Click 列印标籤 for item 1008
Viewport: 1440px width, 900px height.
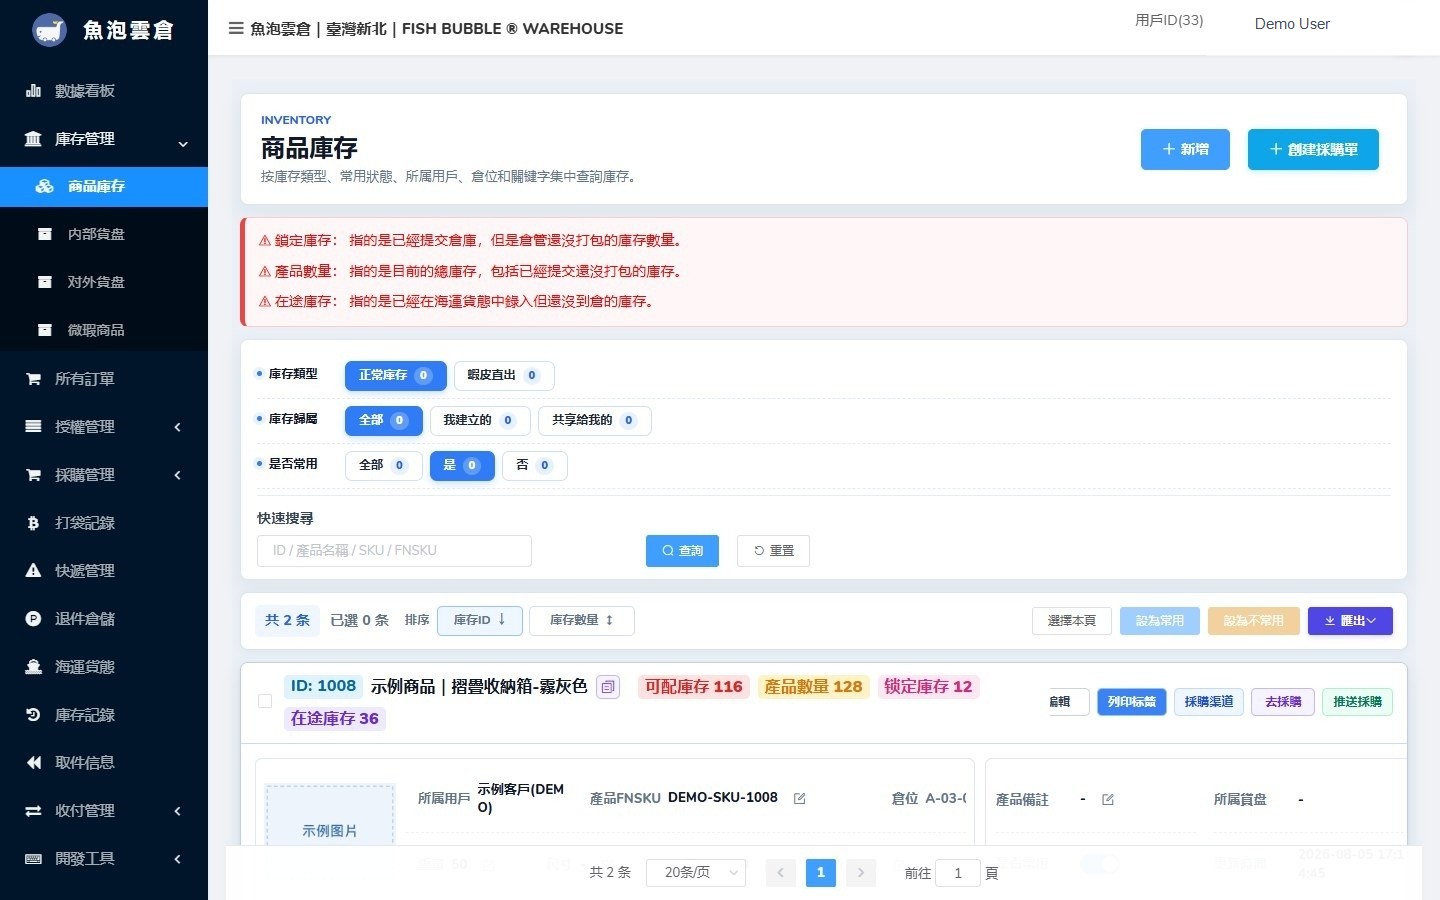point(1132,702)
